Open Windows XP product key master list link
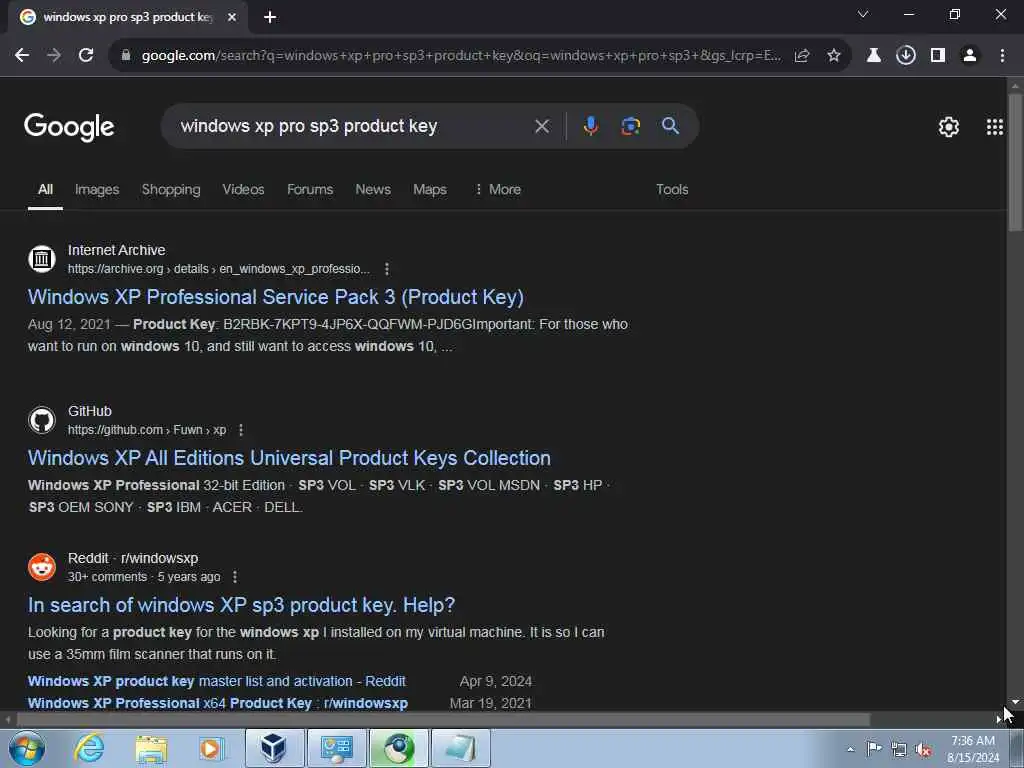Screen dimensions: 1024x768 pyautogui.click(x=217, y=681)
